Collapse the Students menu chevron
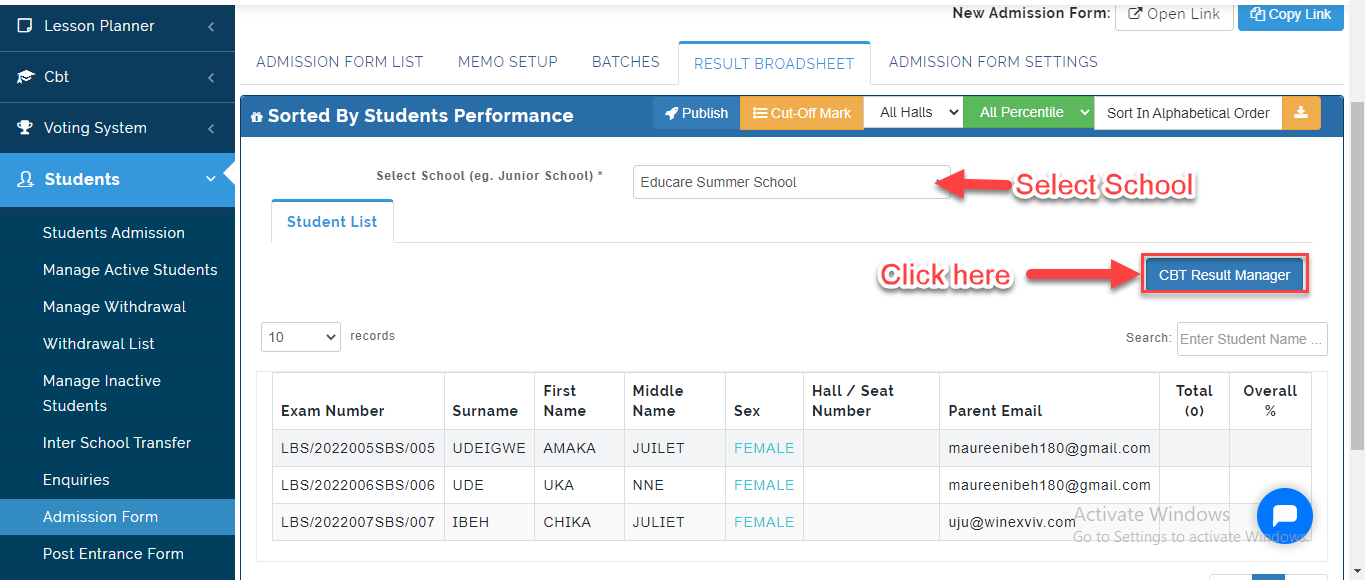1365x580 pixels. [x=211, y=180]
